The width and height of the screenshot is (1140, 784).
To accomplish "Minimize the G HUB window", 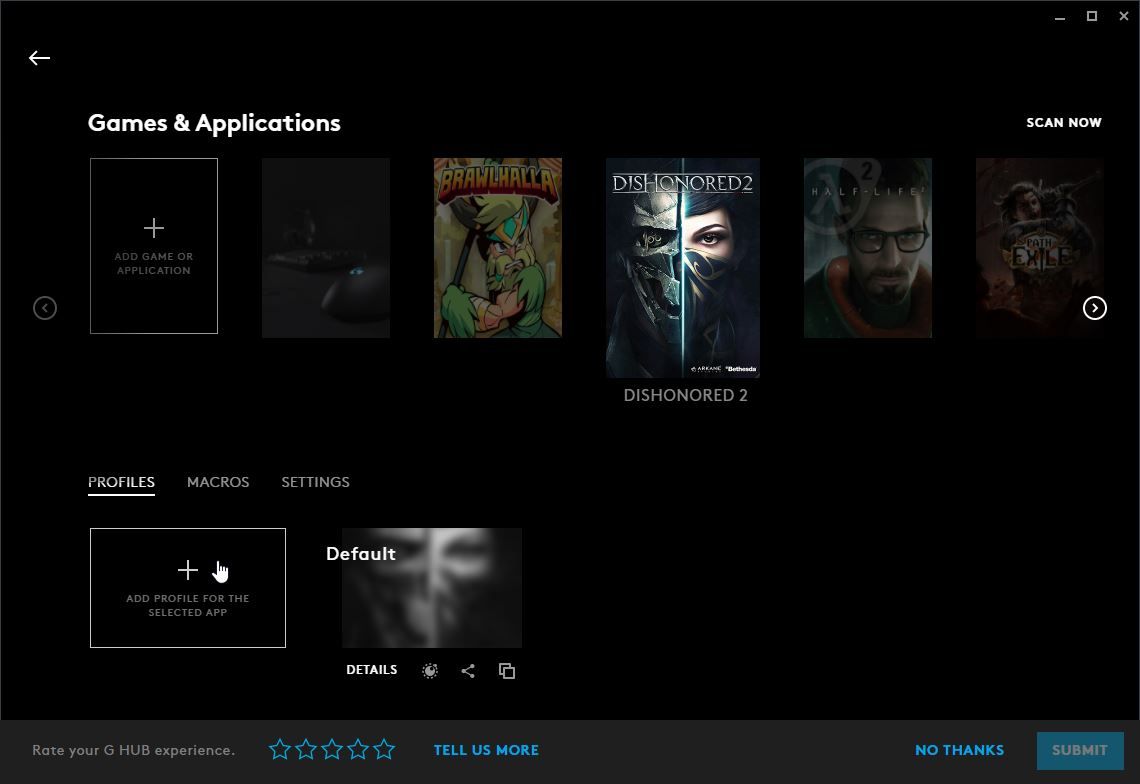I will (1060, 17).
